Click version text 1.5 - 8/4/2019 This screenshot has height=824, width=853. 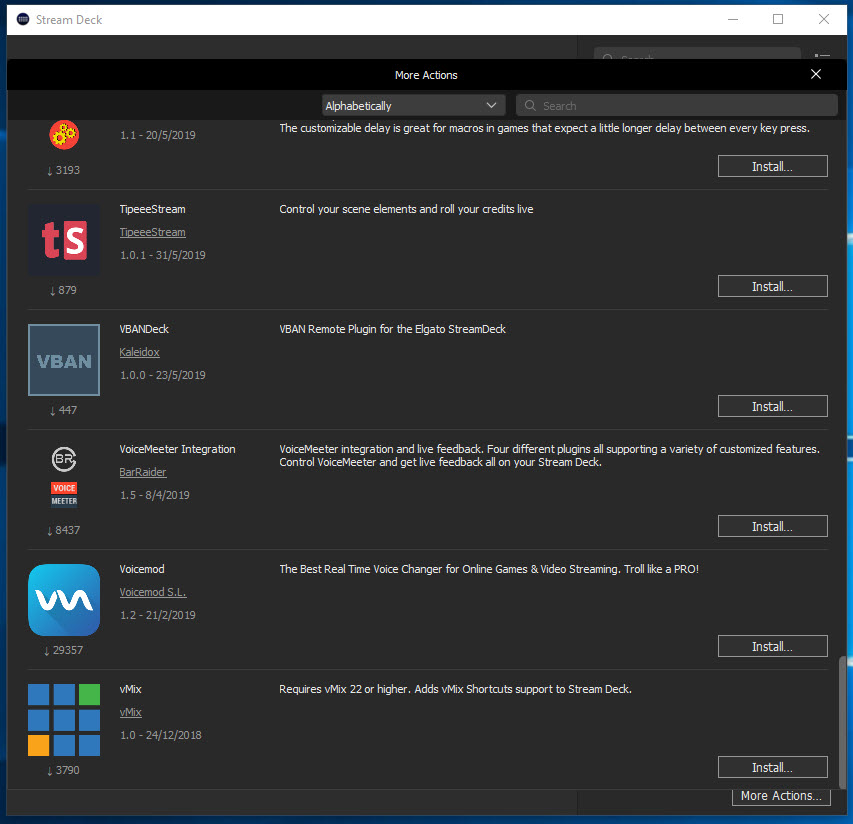click(154, 495)
